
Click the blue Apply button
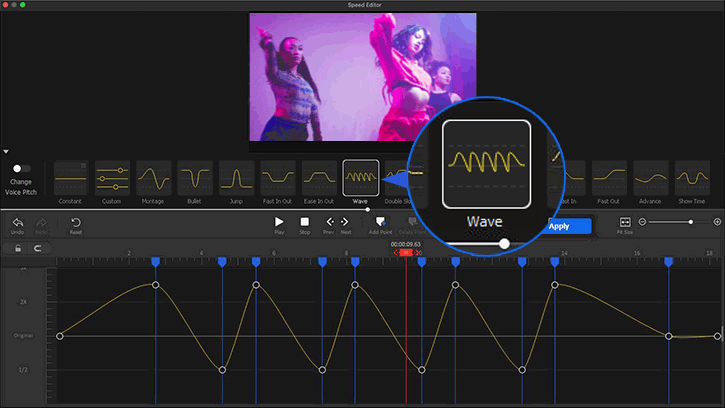(x=568, y=226)
